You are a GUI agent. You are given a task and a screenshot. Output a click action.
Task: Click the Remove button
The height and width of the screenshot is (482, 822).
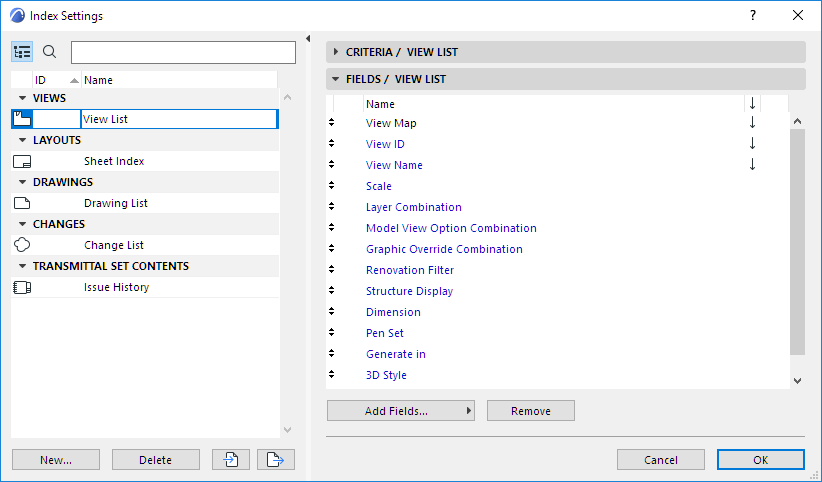point(531,411)
